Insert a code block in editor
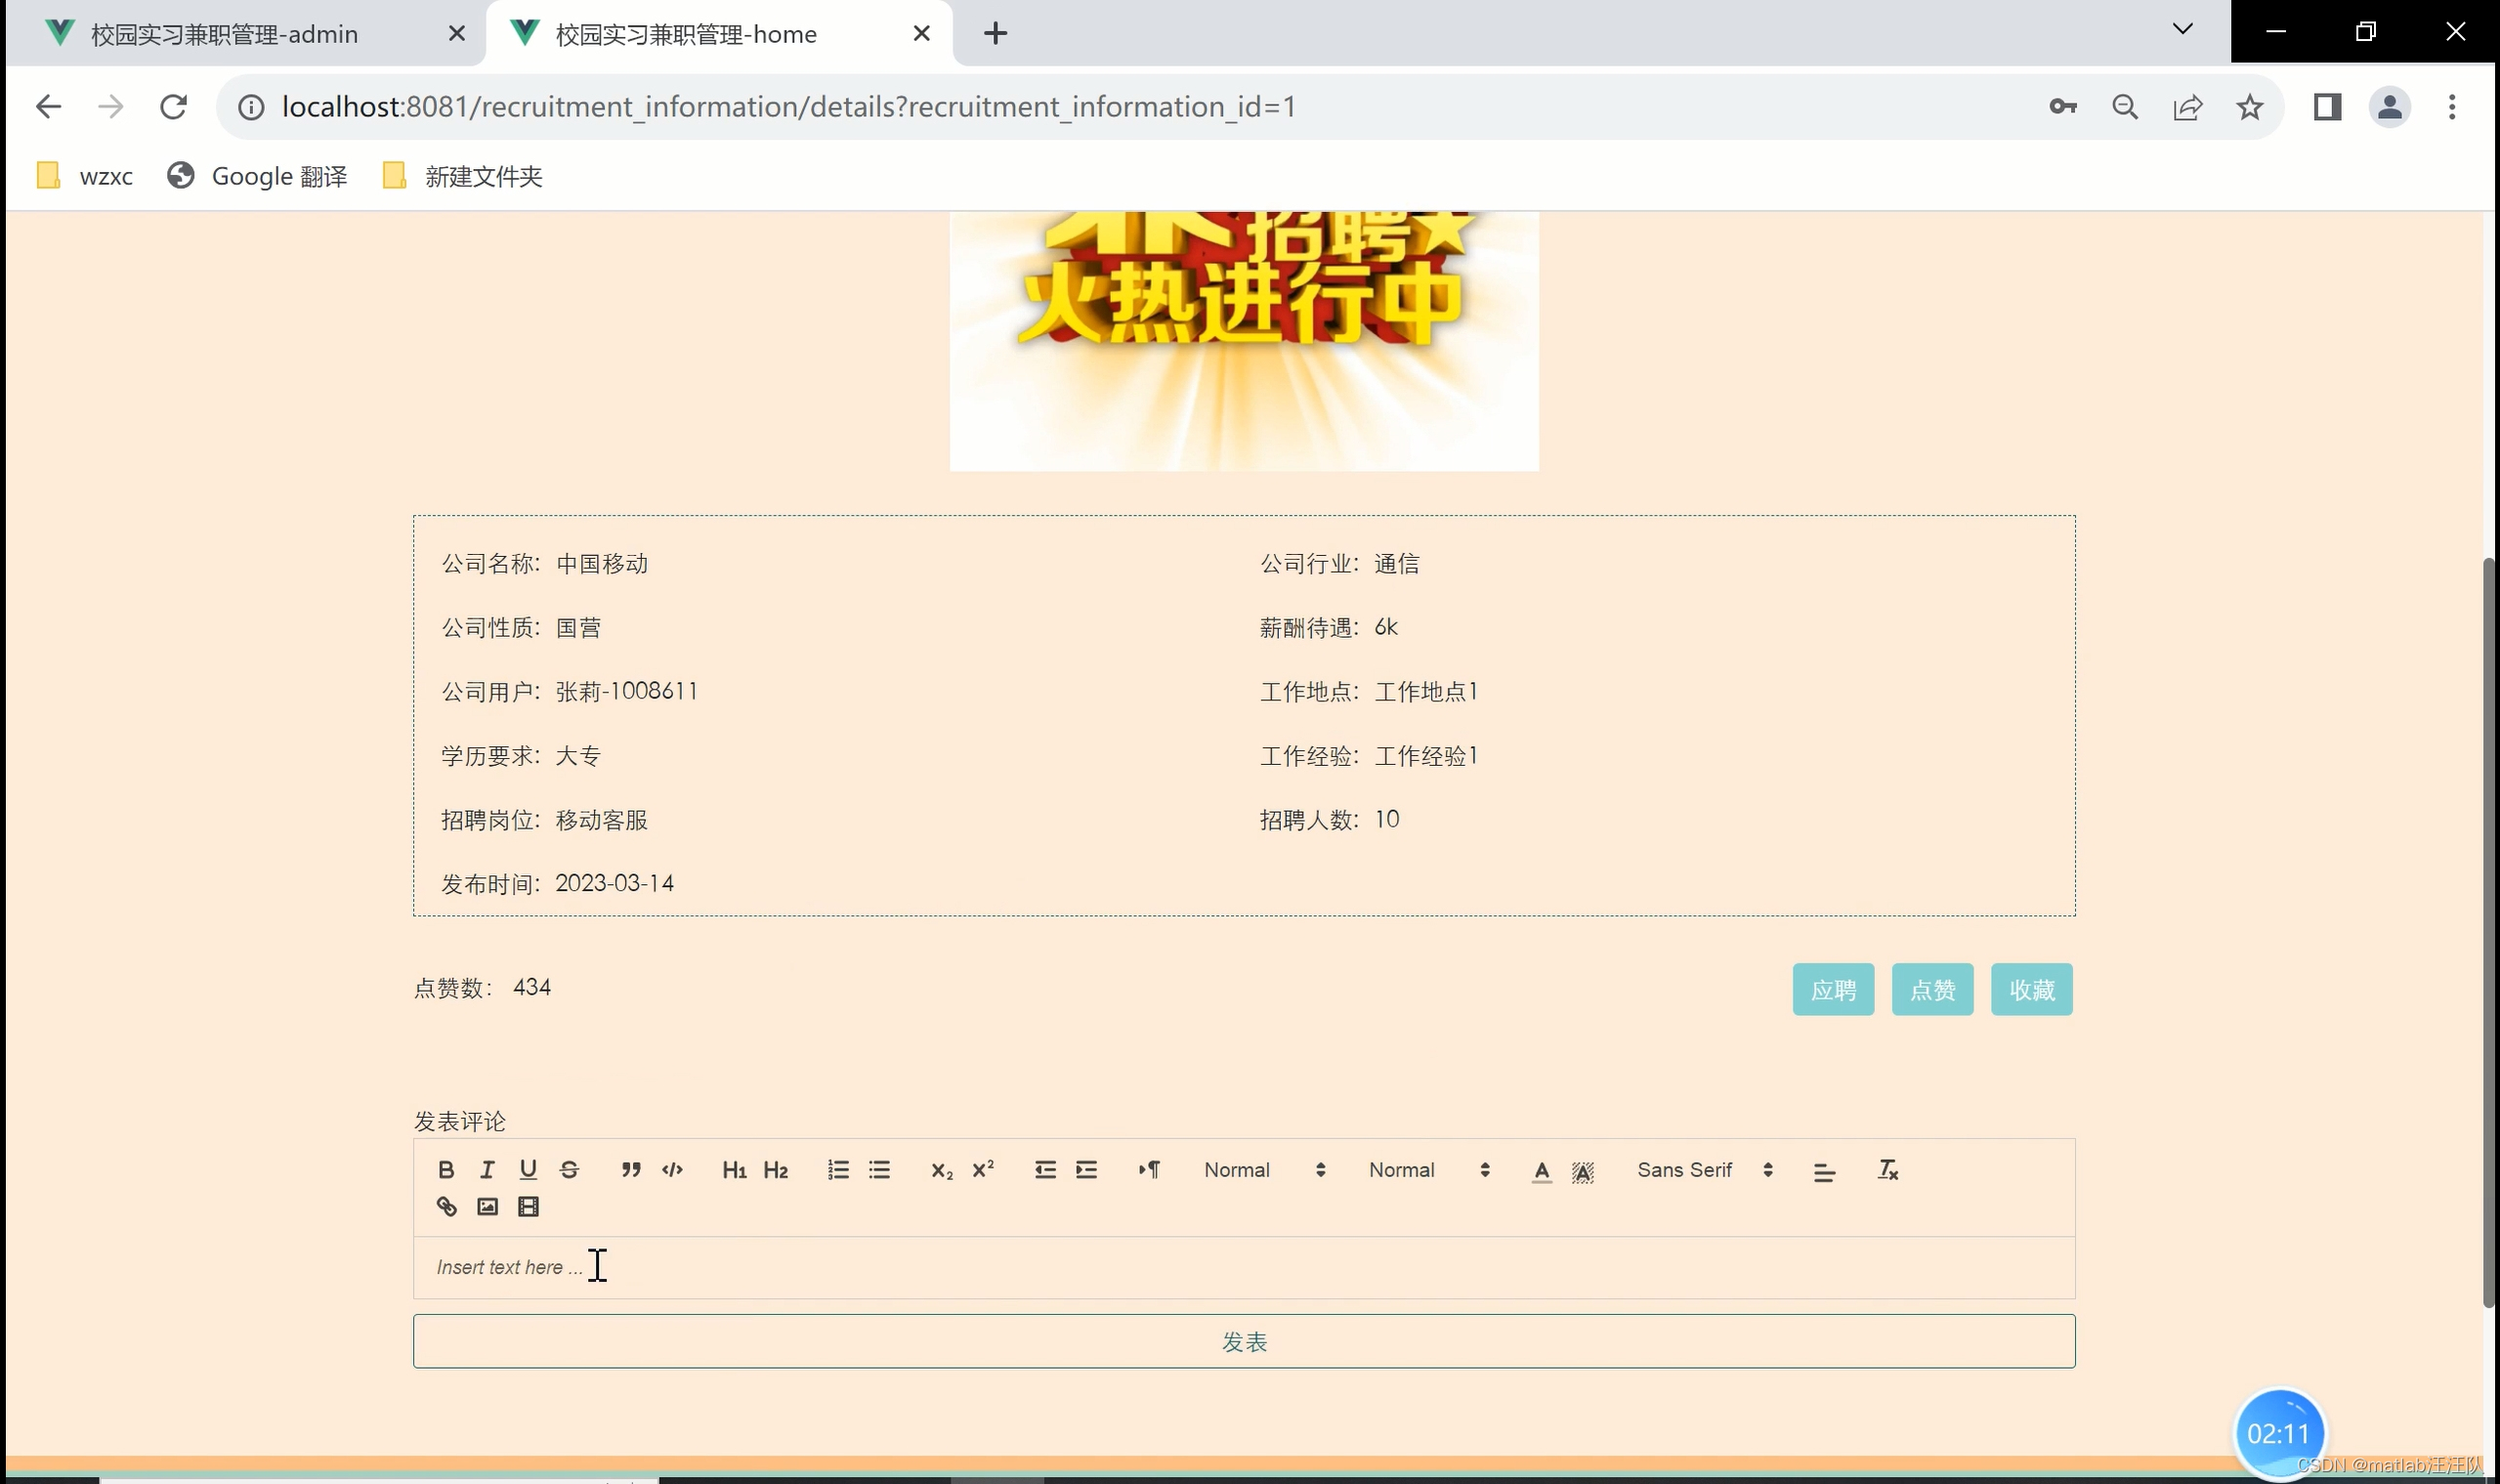This screenshot has width=2500, height=1484. pyautogui.click(x=672, y=1170)
